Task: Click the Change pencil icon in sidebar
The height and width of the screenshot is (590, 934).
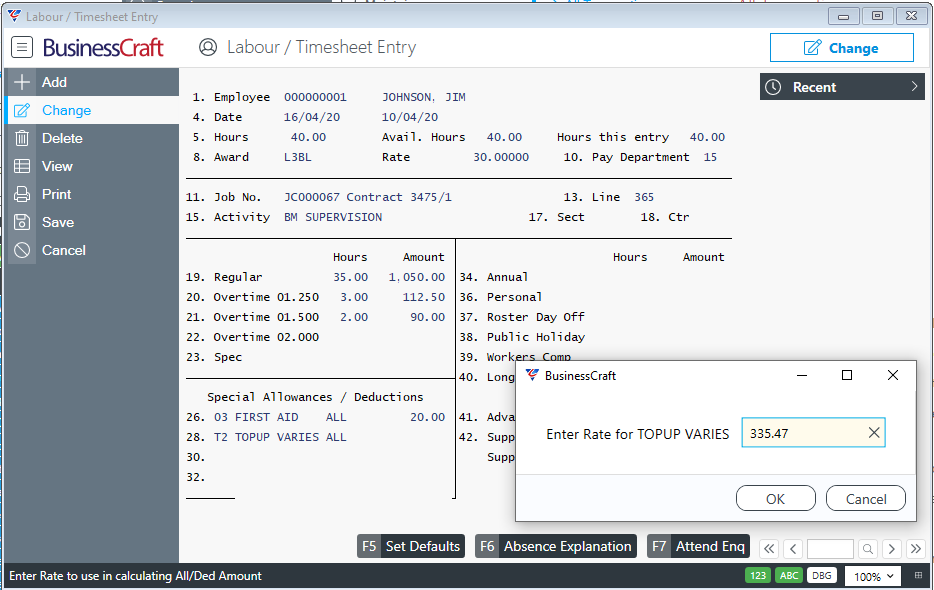Action: 22,110
